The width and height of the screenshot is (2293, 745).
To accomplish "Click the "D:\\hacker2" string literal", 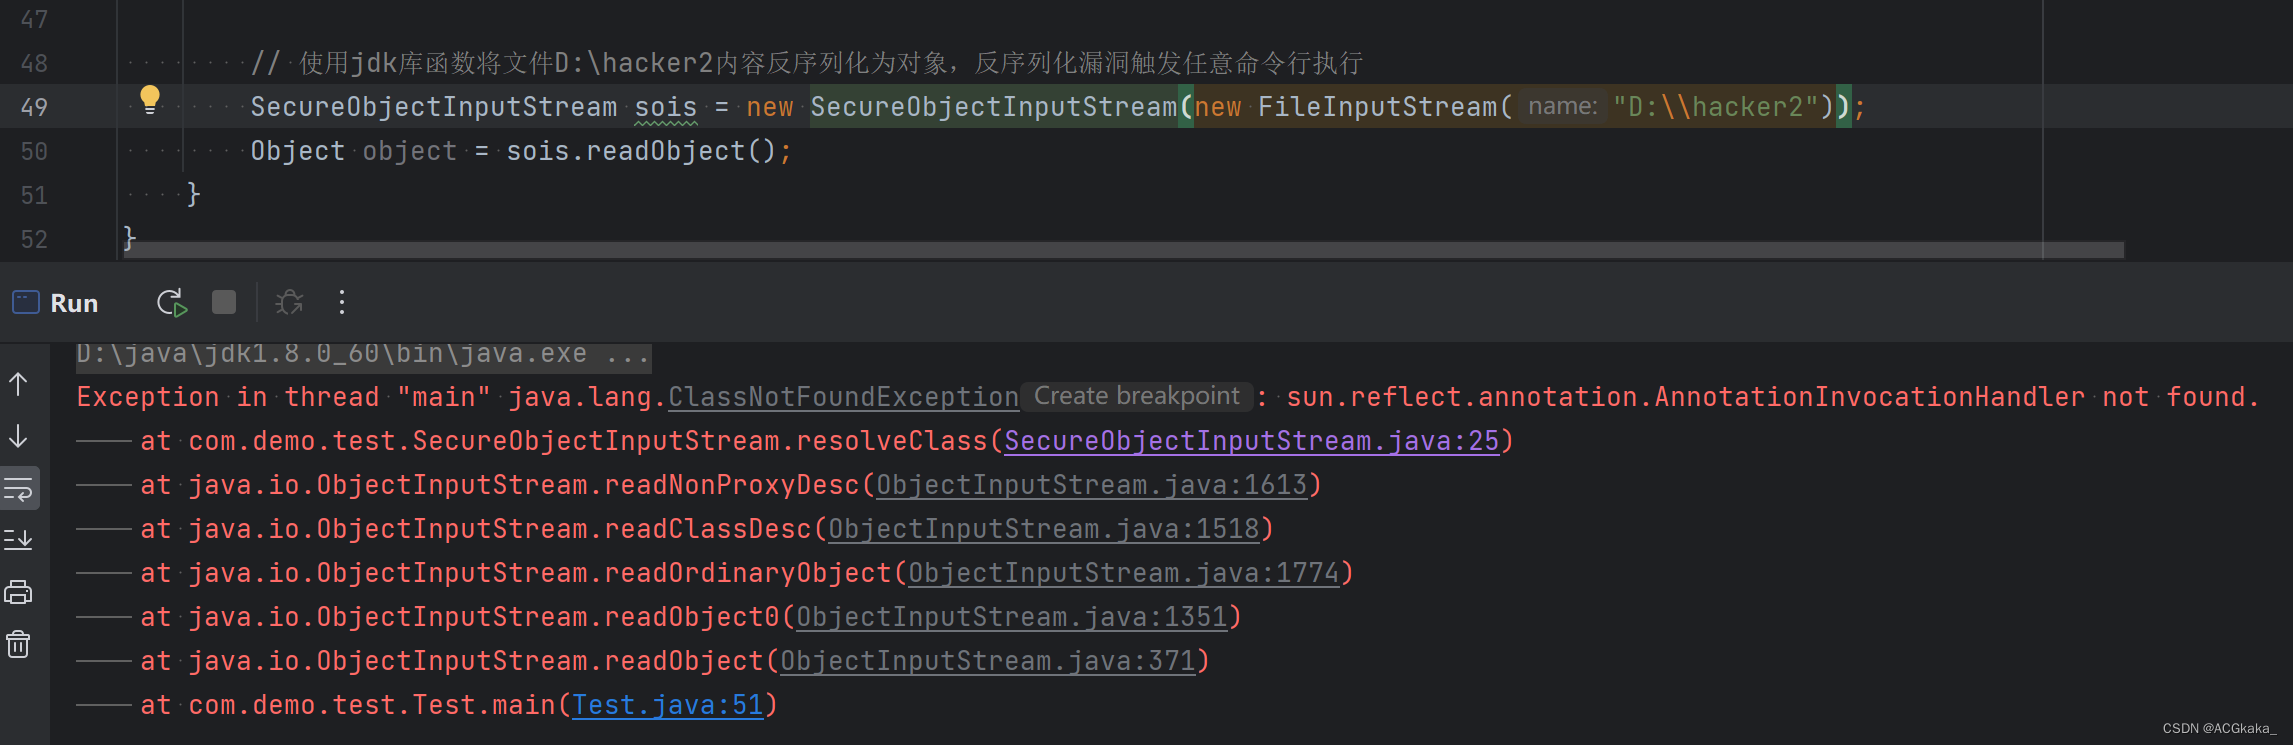I will (1716, 107).
